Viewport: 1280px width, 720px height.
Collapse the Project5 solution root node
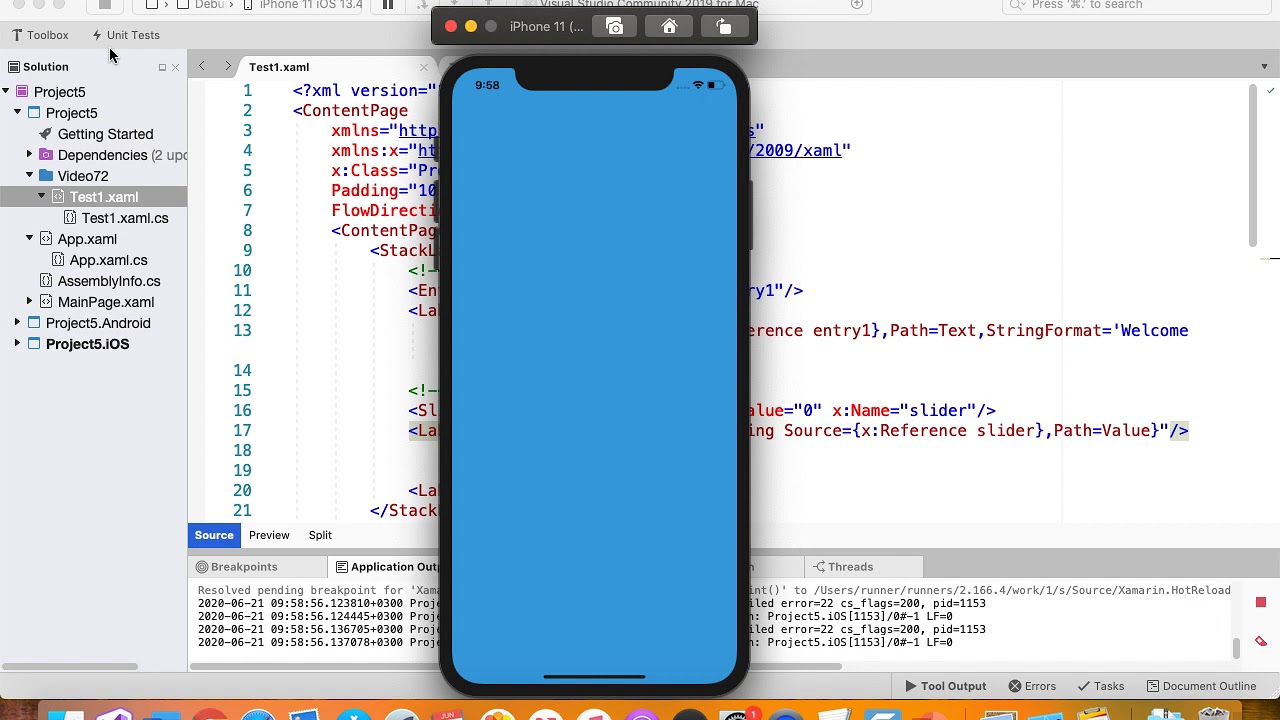click(x=6, y=92)
